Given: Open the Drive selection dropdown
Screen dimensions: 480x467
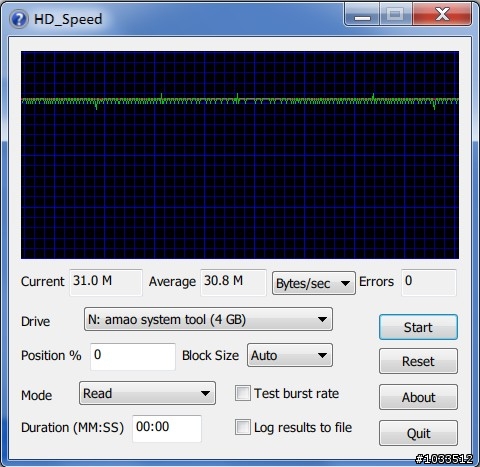Looking at the screenshot, I should point(208,319).
